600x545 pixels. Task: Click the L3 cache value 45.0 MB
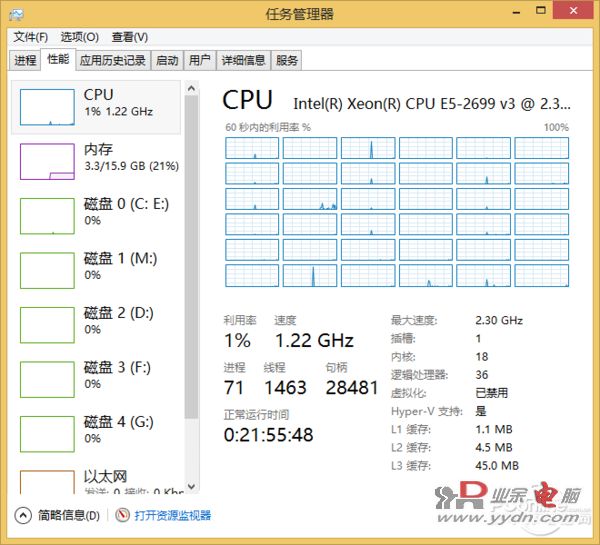pos(497,465)
